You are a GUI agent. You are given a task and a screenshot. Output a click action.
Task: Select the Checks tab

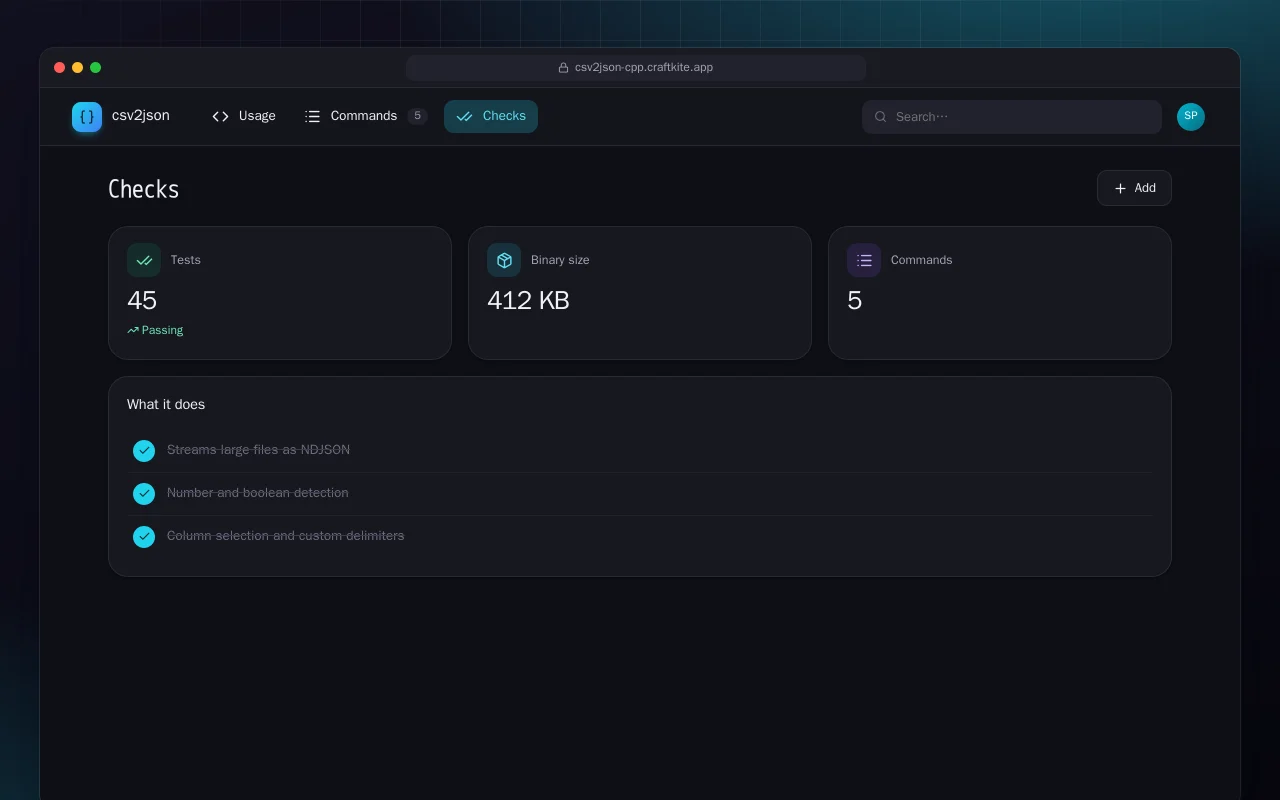pos(491,116)
